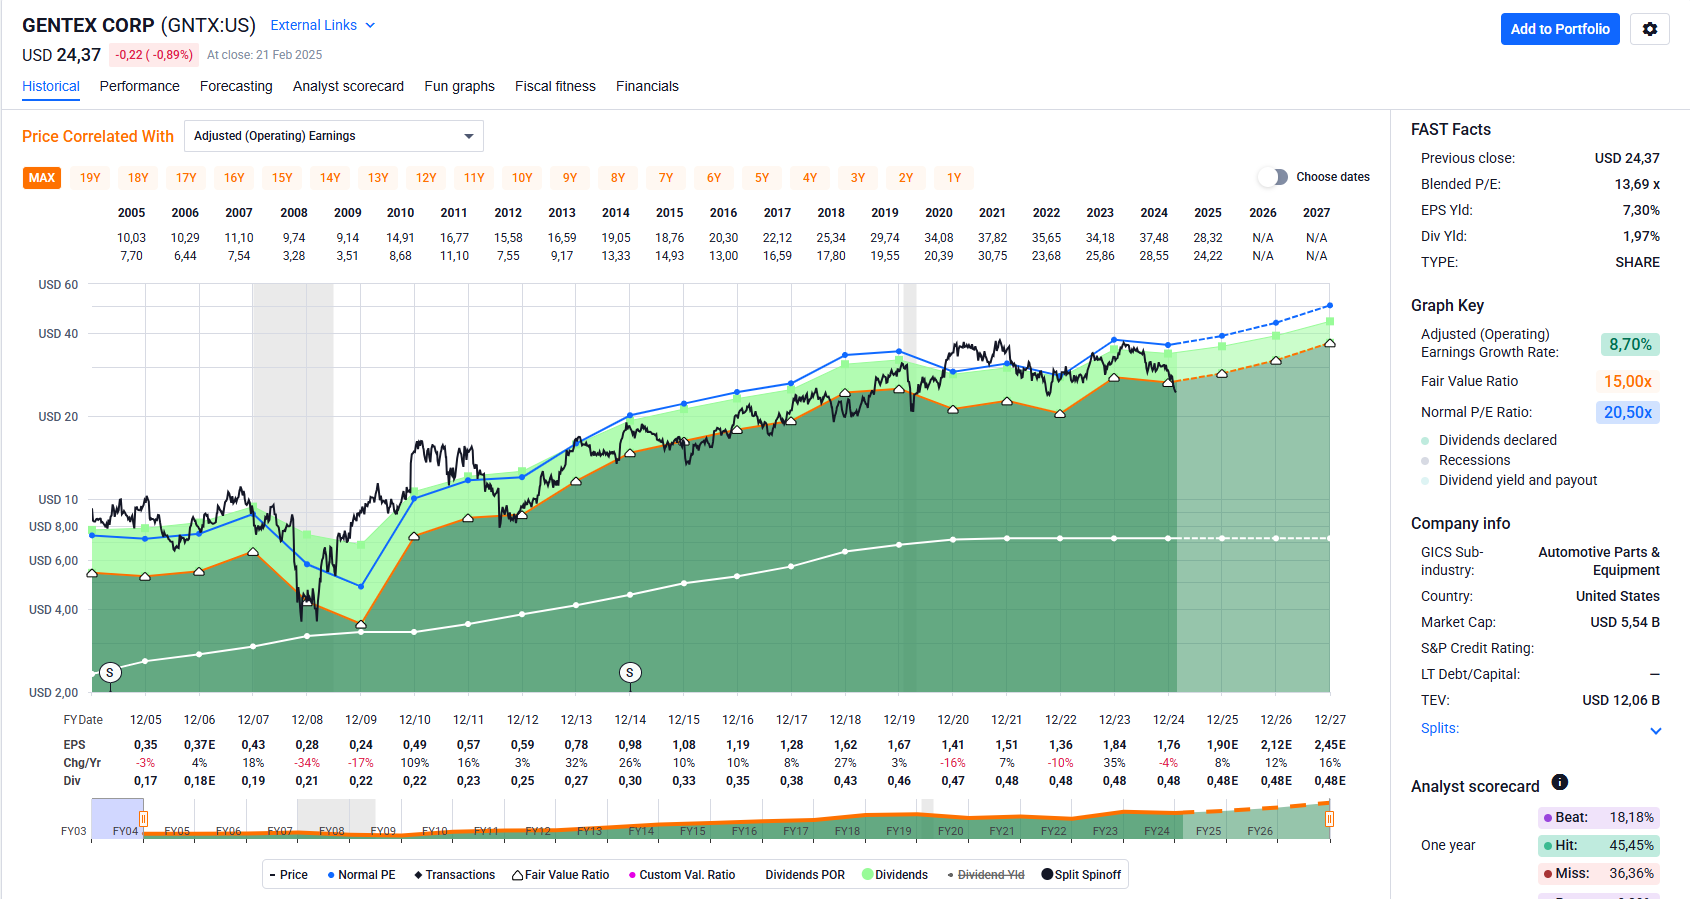Click the split marker near 2014

(630, 672)
